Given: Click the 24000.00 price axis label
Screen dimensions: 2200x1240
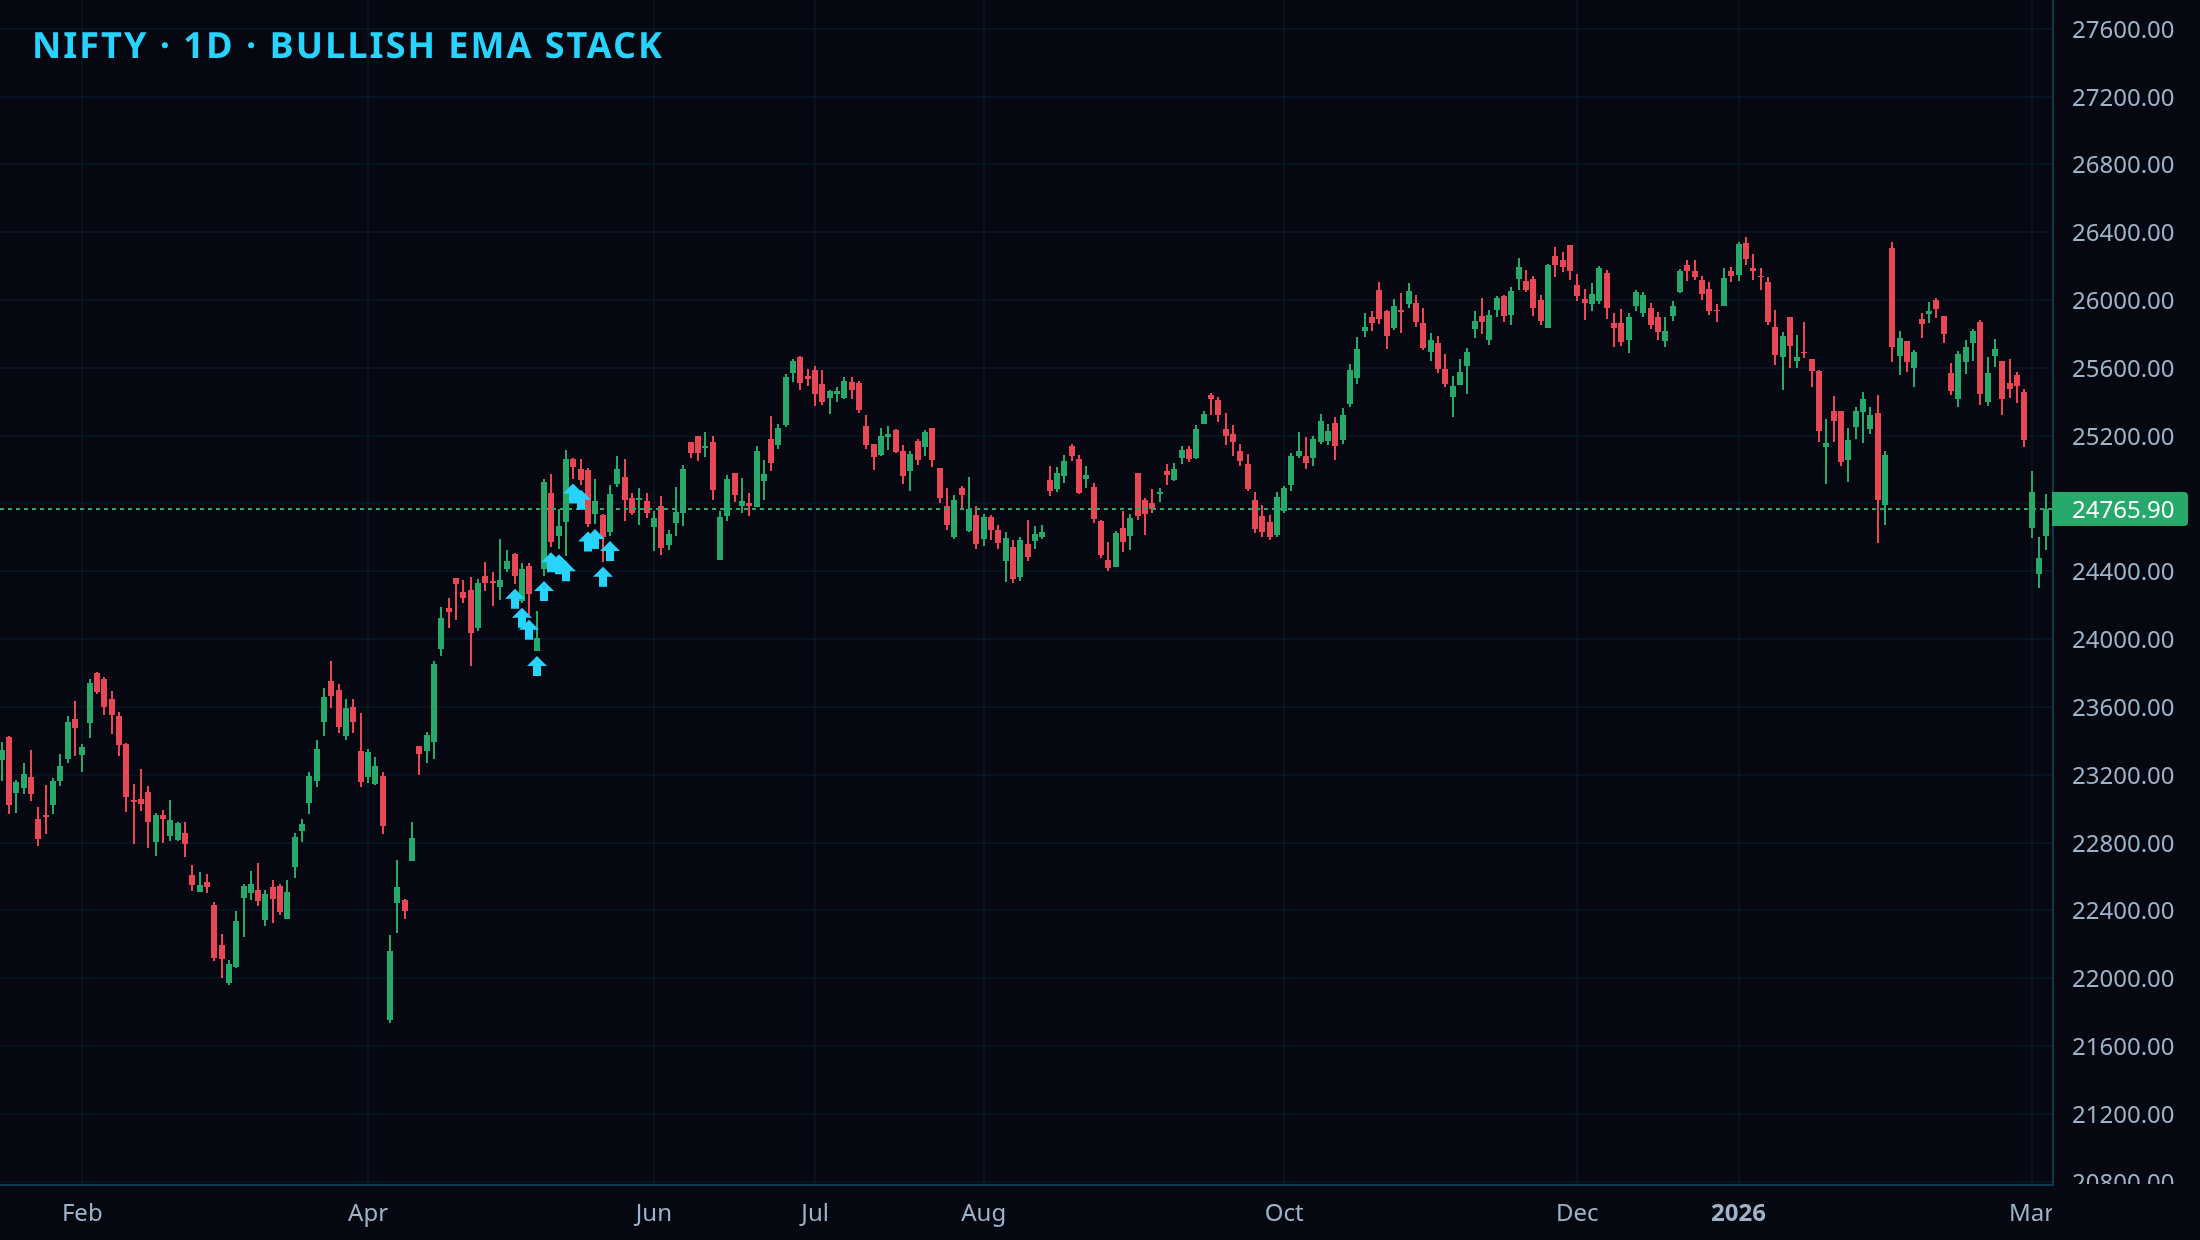Looking at the screenshot, I should pyautogui.click(x=2122, y=639).
